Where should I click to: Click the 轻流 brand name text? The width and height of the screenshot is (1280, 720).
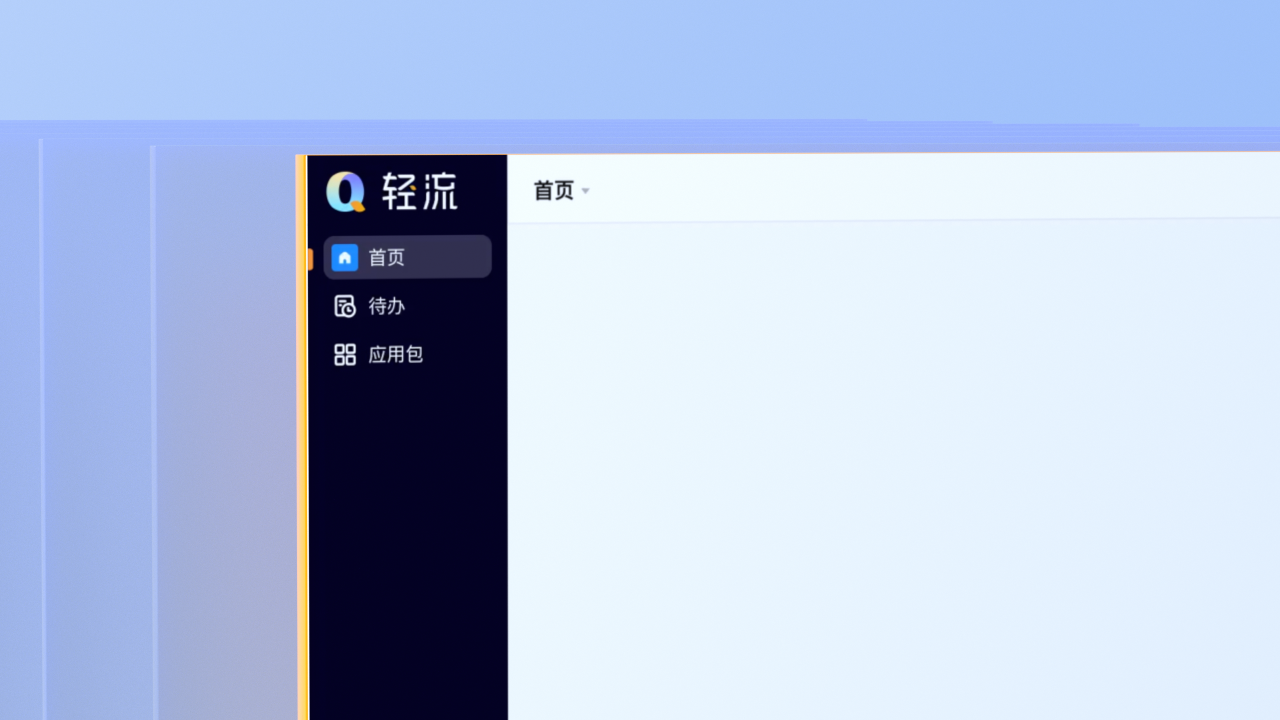[420, 191]
